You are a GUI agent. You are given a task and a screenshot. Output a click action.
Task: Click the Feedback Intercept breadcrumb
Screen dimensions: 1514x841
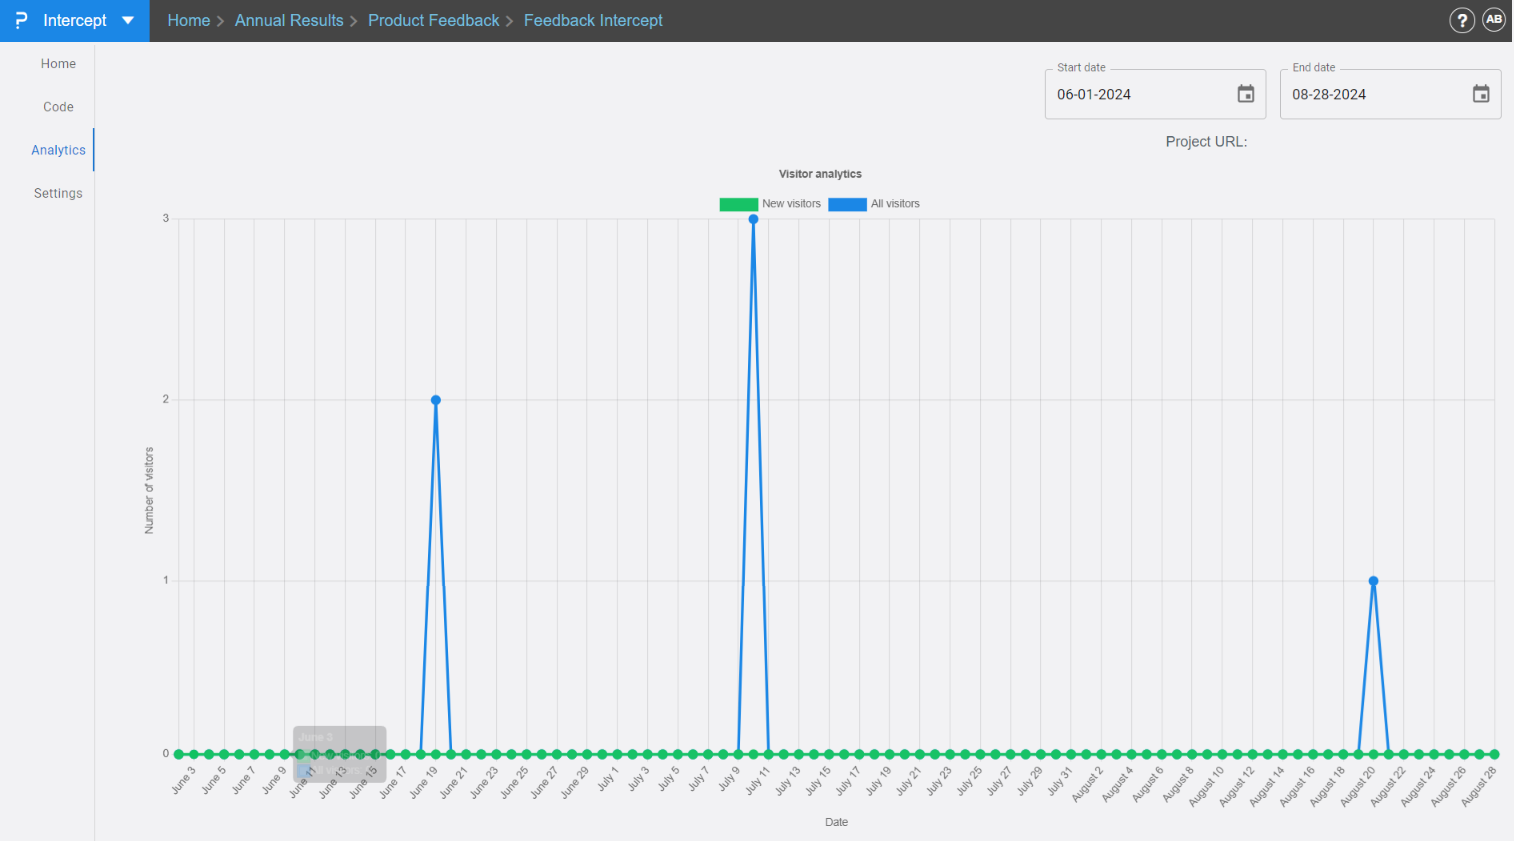pyautogui.click(x=593, y=20)
